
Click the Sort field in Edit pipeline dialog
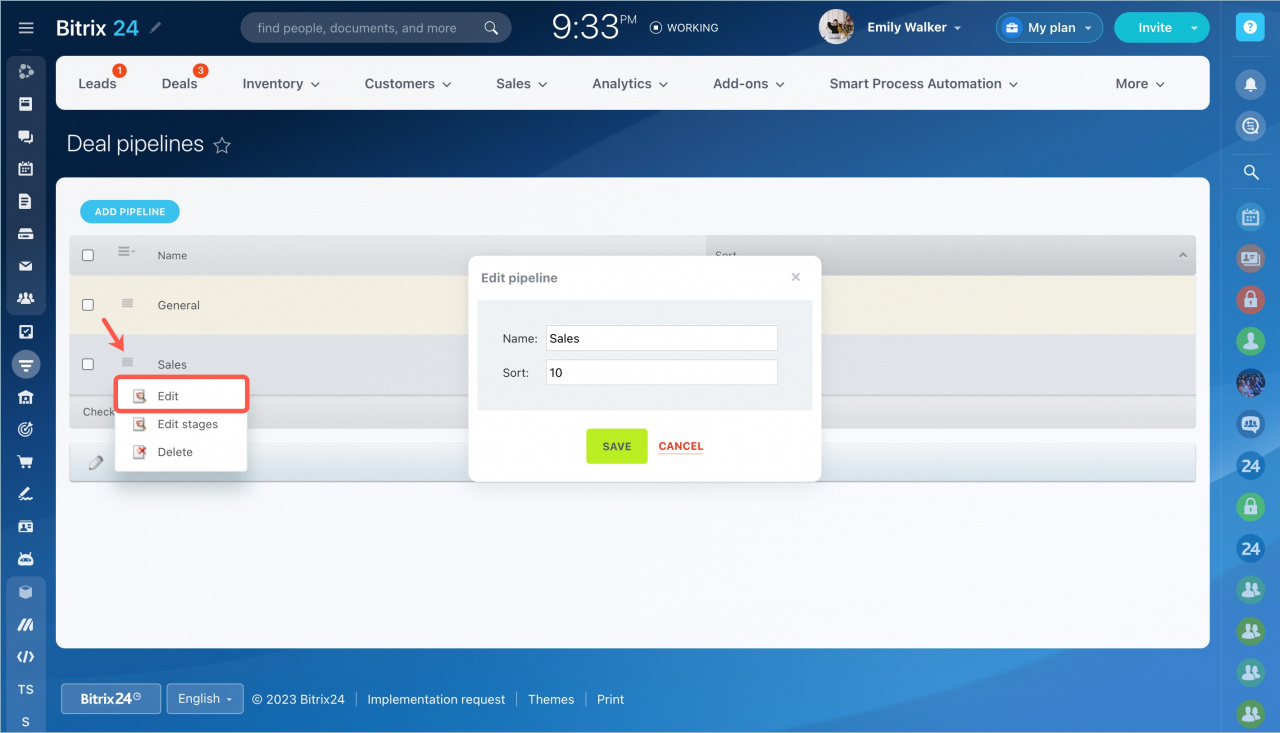click(x=662, y=372)
